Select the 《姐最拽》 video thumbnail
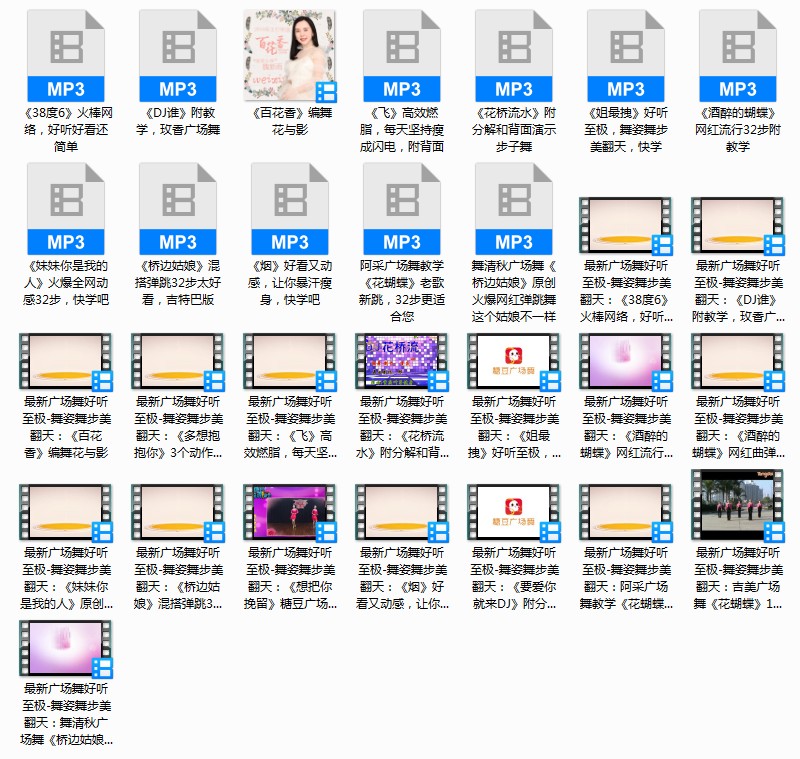Screen dimensions: 800x759 coord(514,361)
